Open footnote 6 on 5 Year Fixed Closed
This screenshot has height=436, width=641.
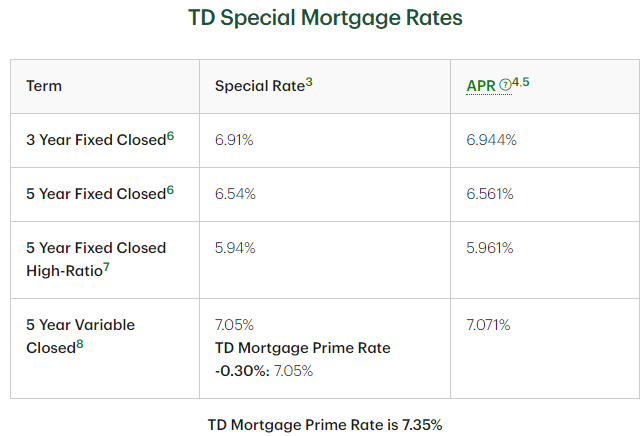pos(171,189)
